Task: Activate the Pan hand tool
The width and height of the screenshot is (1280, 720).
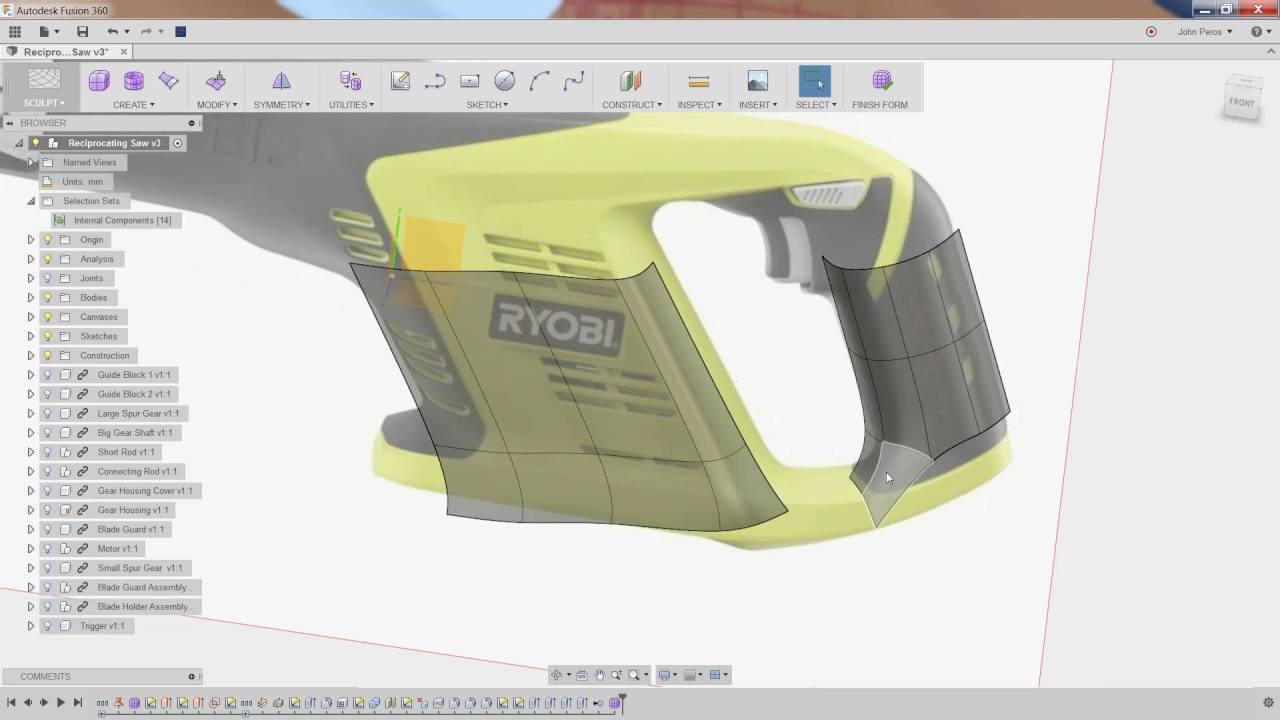Action: coord(599,675)
